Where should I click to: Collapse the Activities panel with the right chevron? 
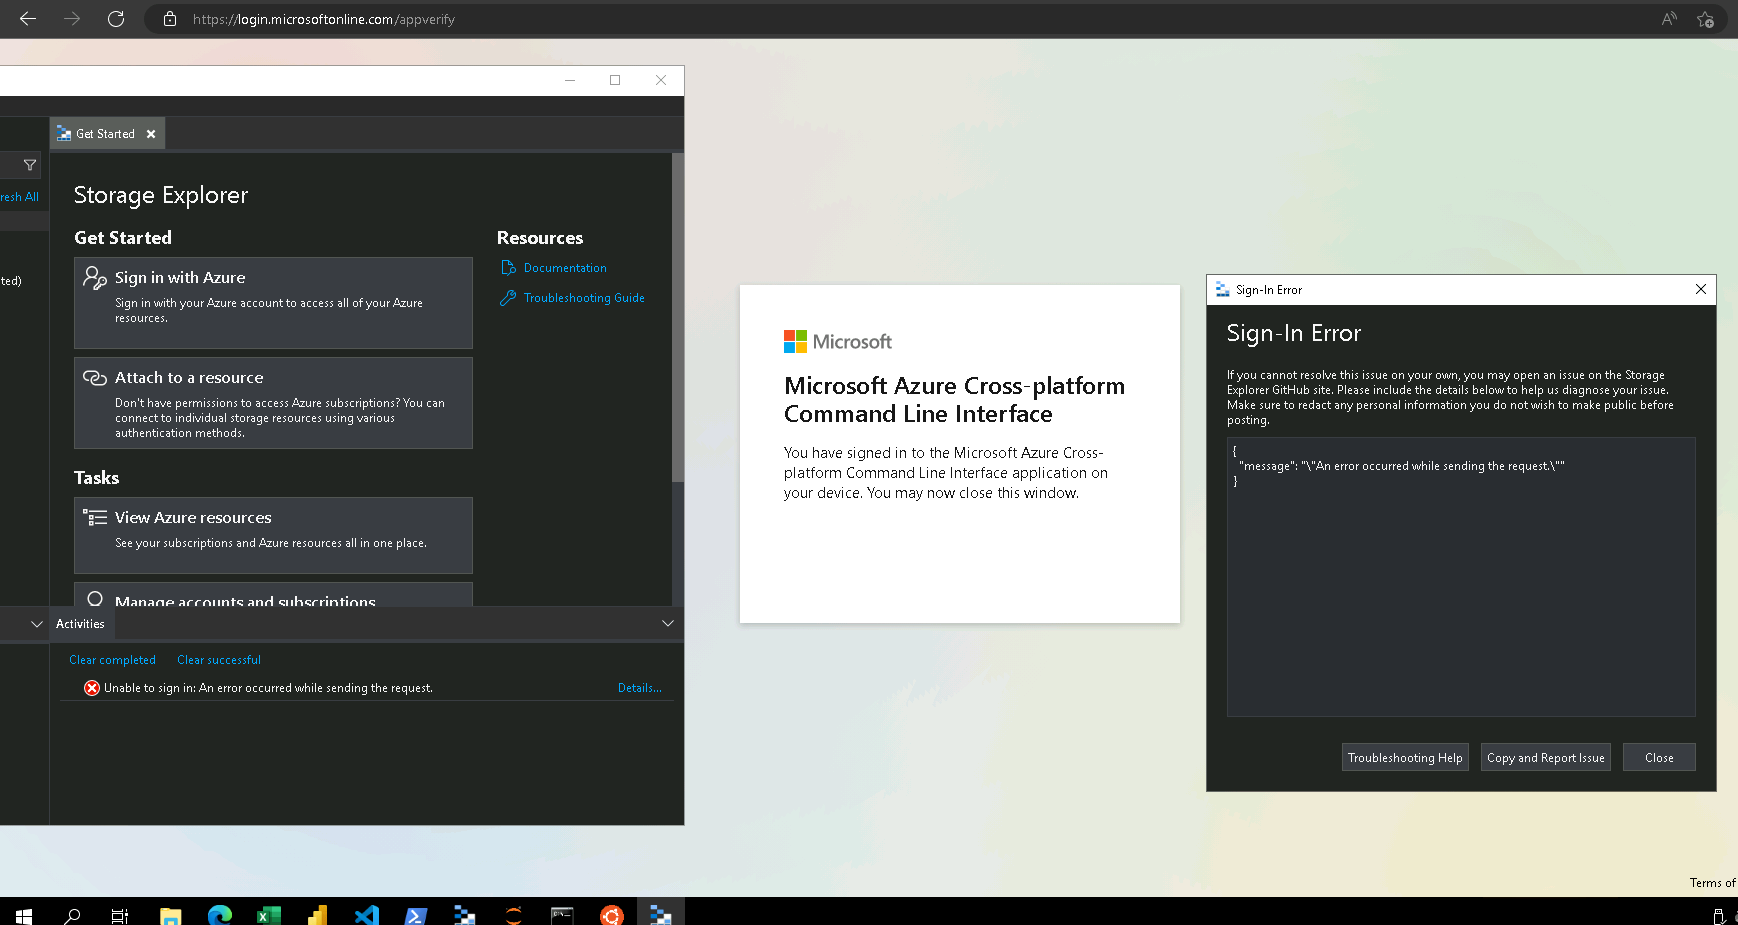(667, 623)
